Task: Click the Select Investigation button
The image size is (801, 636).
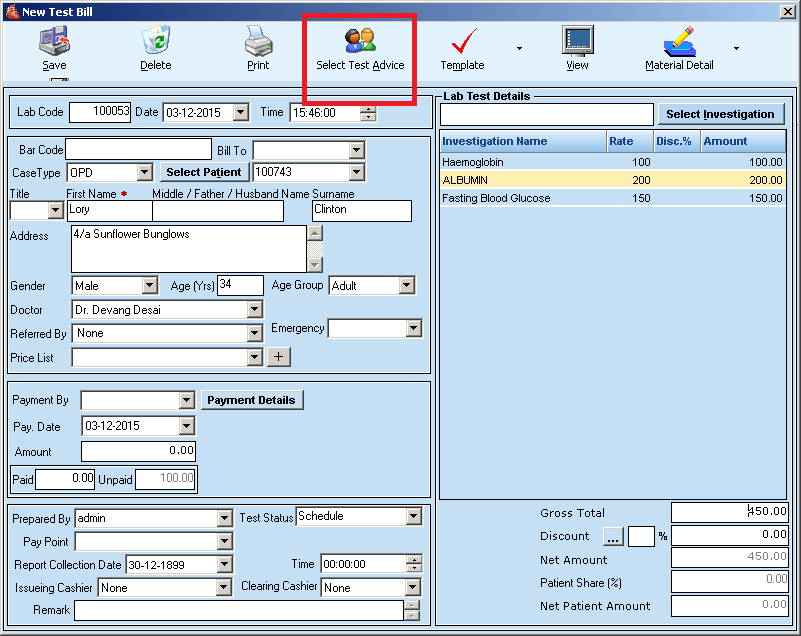Action: coord(720,114)
